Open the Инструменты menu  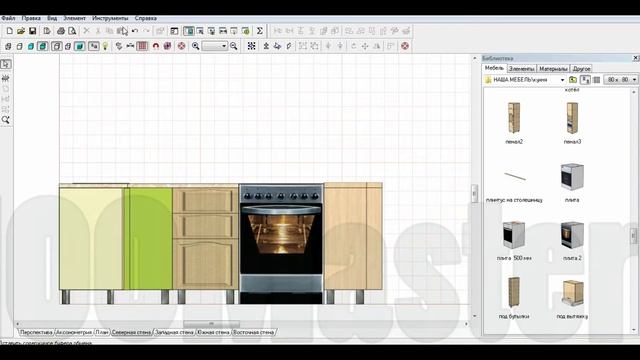tap(110, 18)
